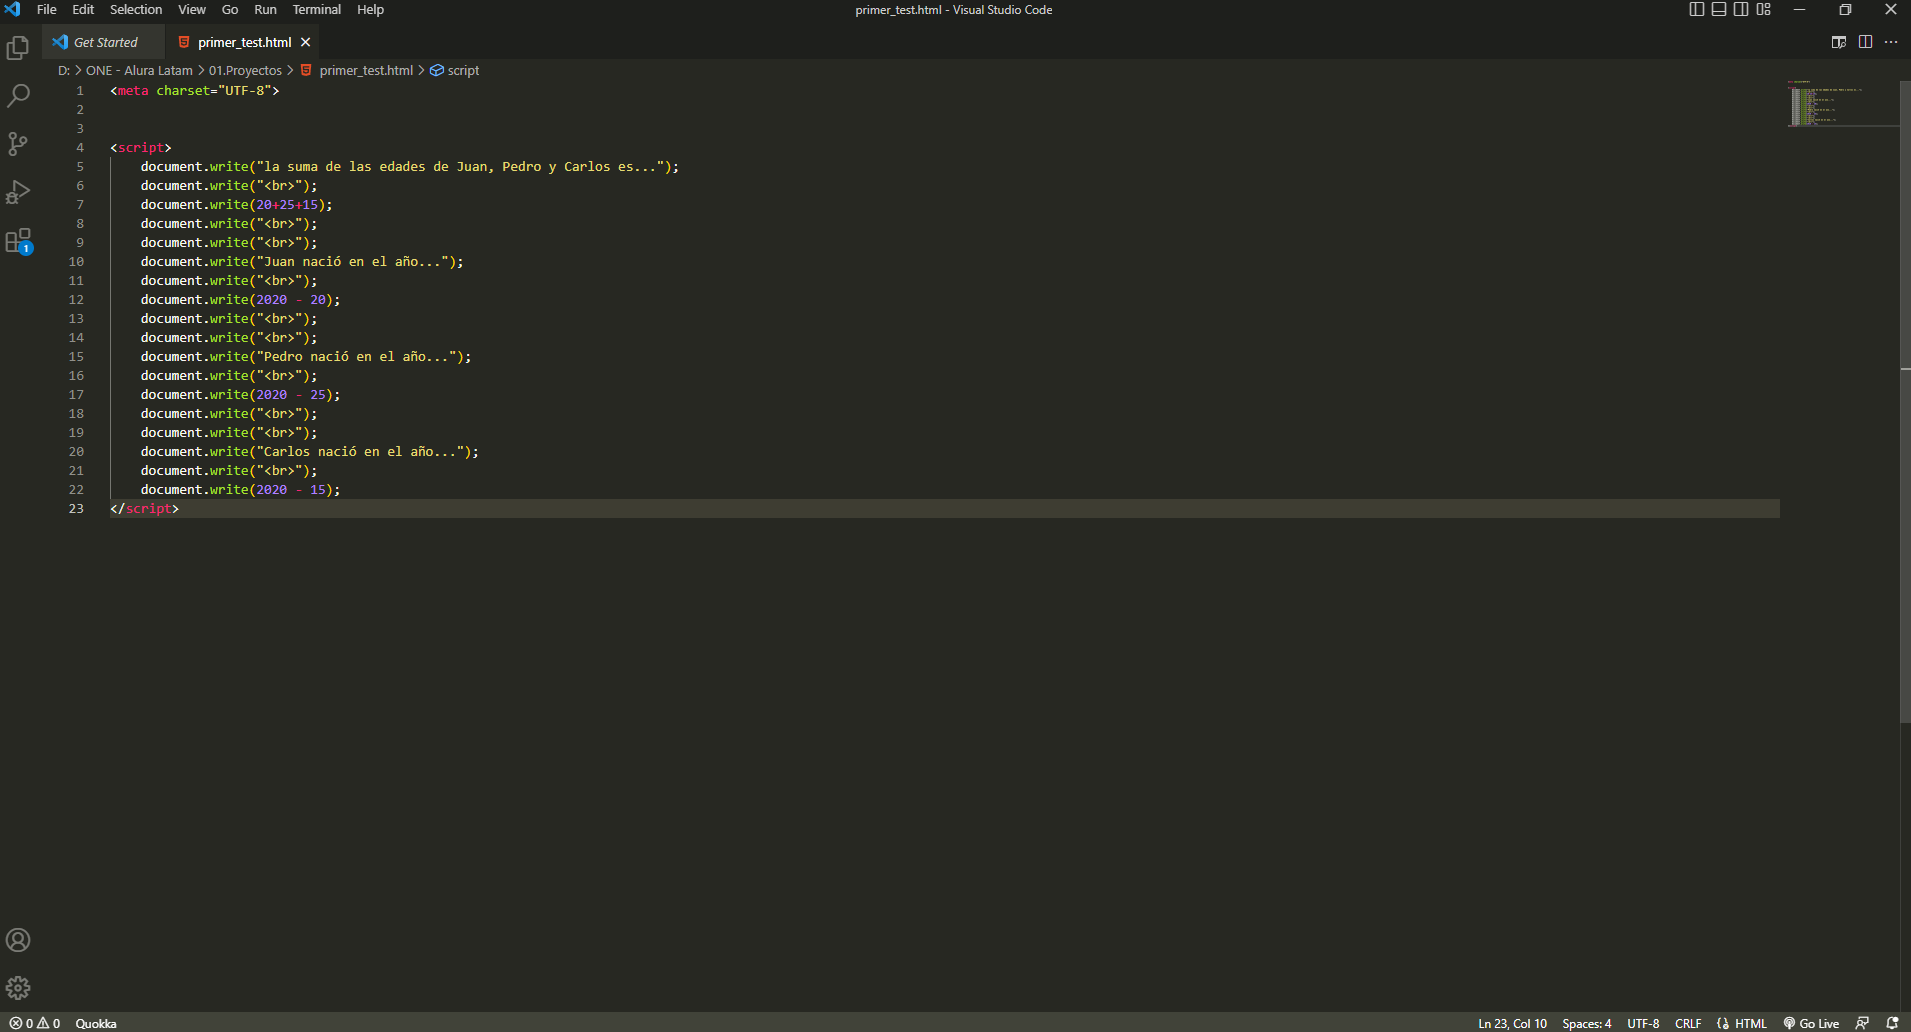The image size is (1911, 1032).
Task: Open the File menu
Action: pos(47,9)
